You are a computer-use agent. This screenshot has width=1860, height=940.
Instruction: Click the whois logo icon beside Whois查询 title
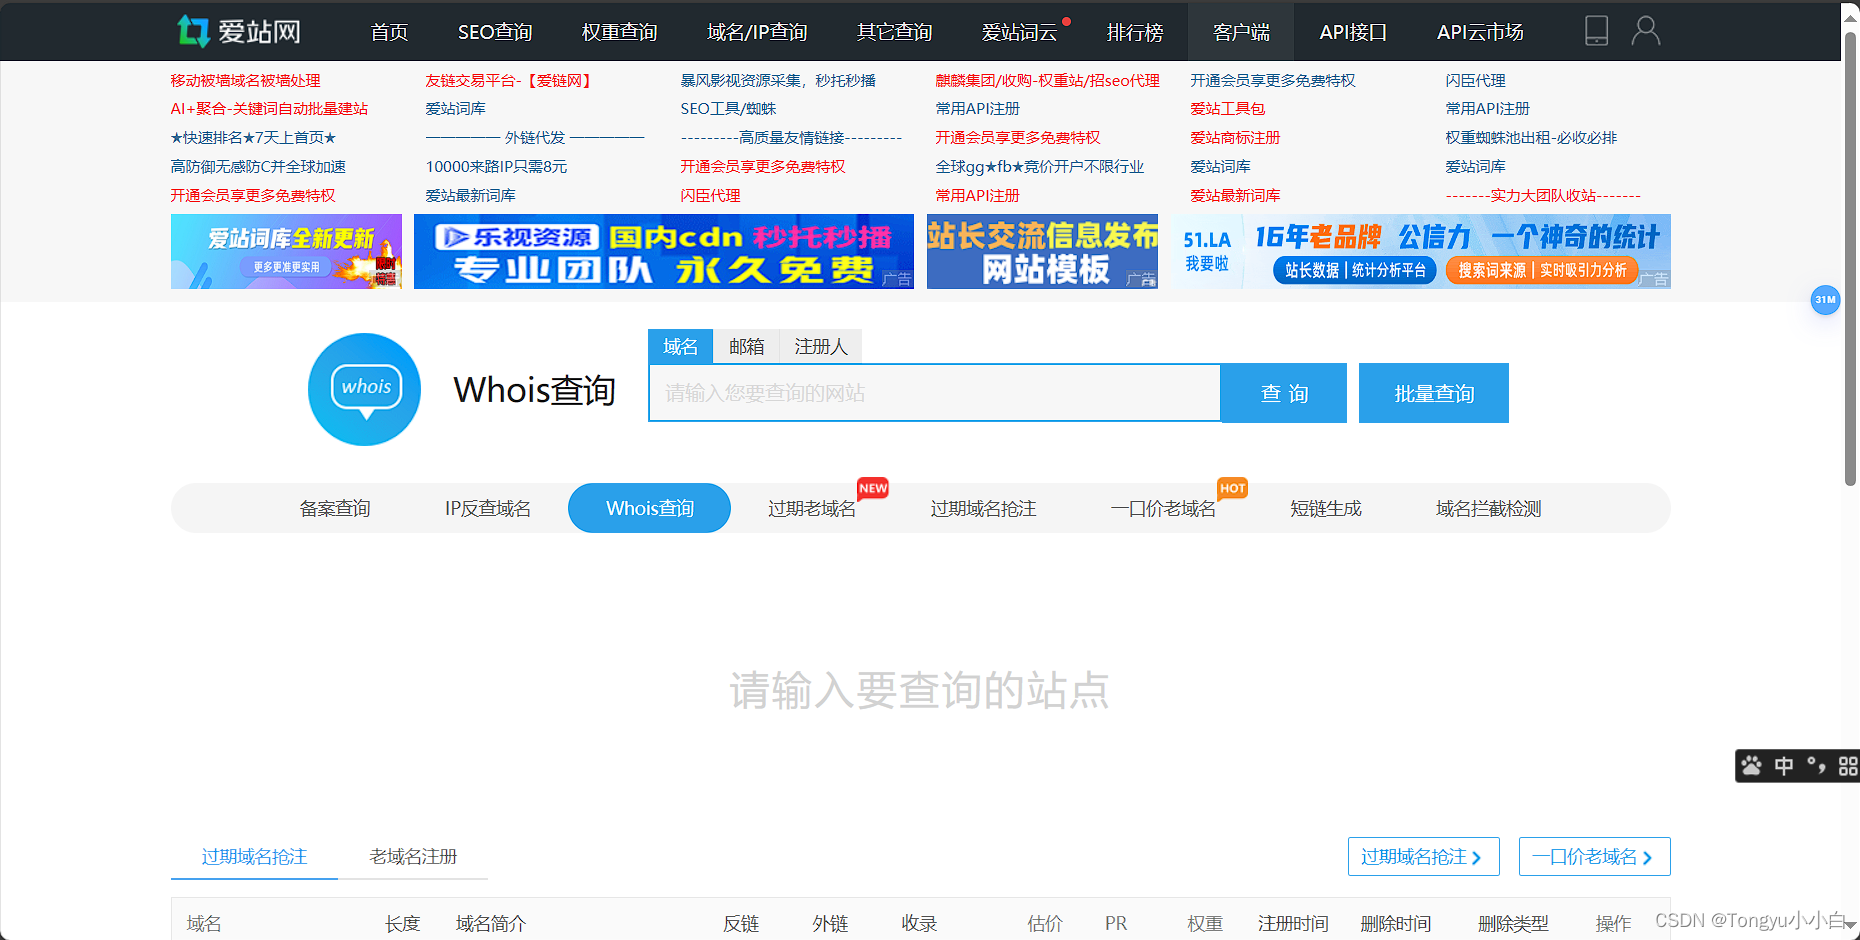coord(364,390)
